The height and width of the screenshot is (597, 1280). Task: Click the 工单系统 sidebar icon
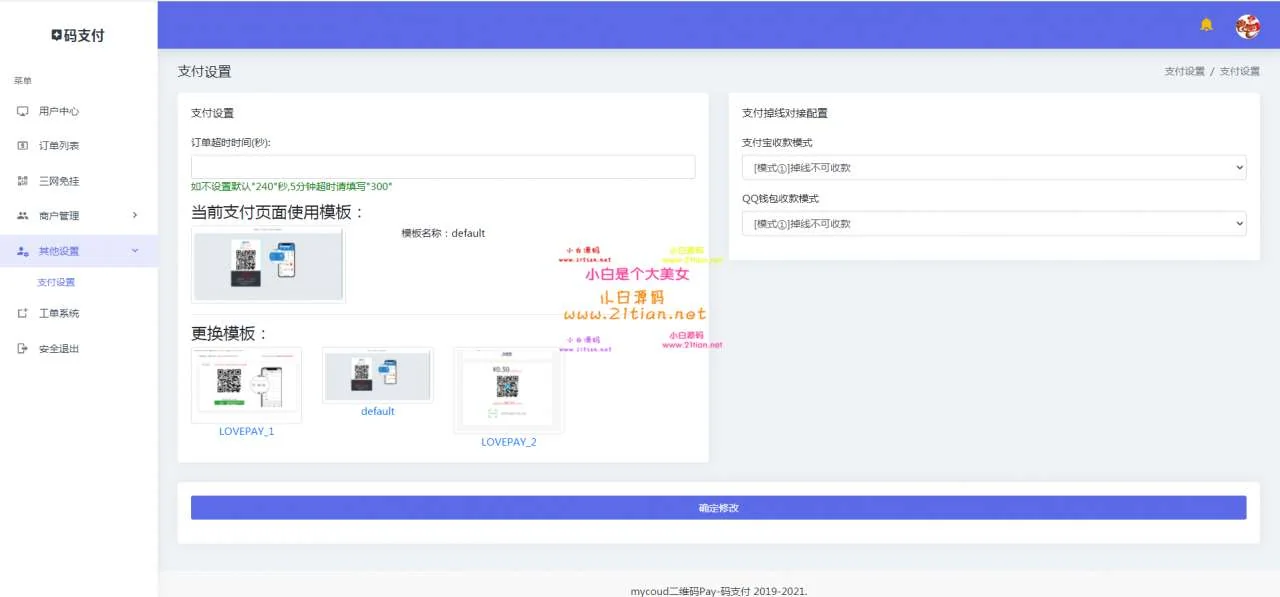point(23,314)
